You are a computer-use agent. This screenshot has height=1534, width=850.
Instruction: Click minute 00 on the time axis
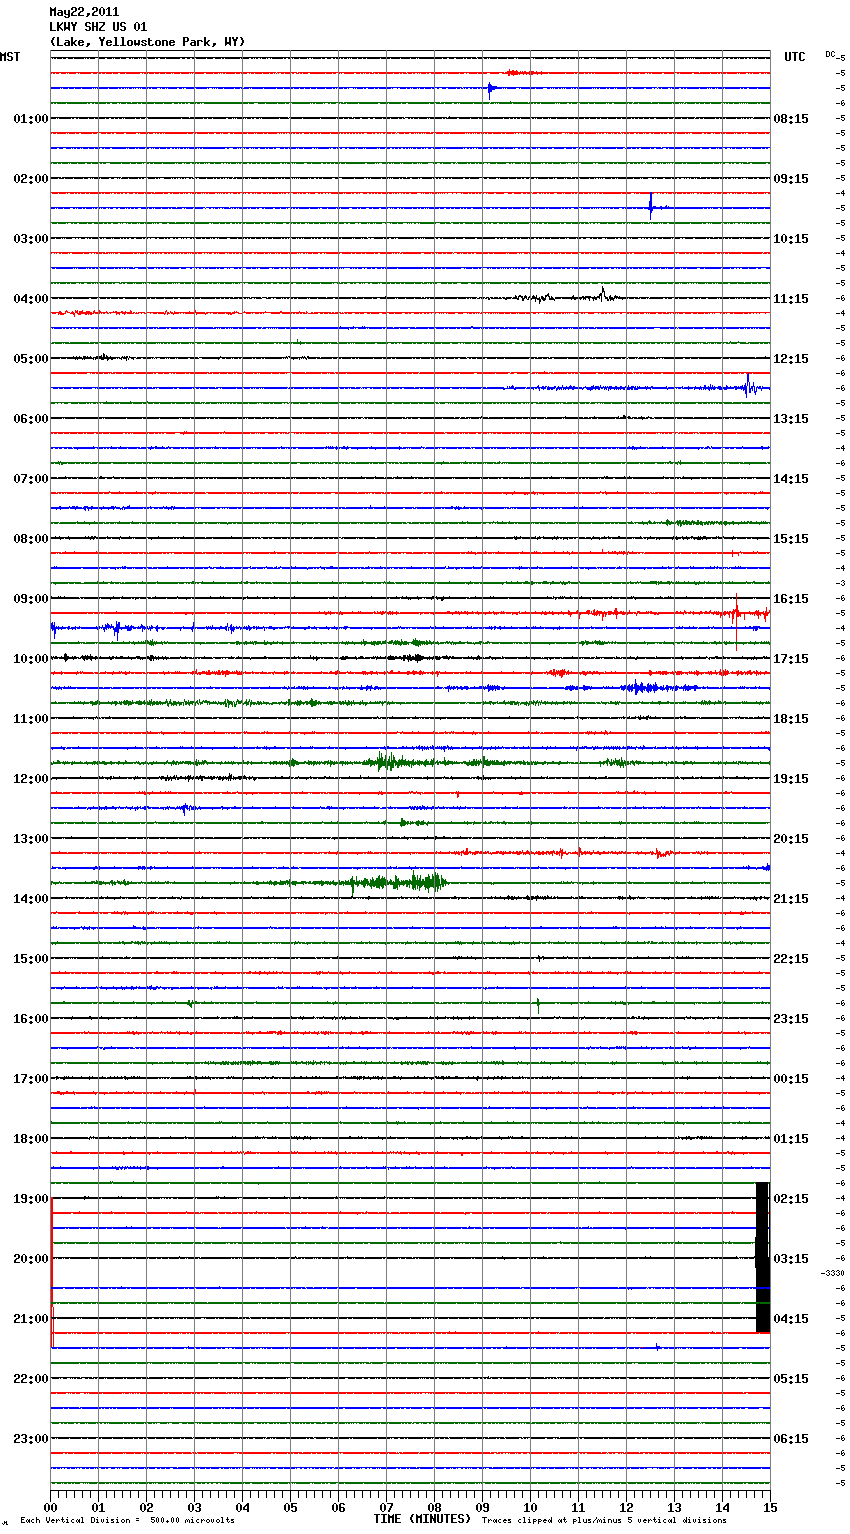pos(50,1506)
